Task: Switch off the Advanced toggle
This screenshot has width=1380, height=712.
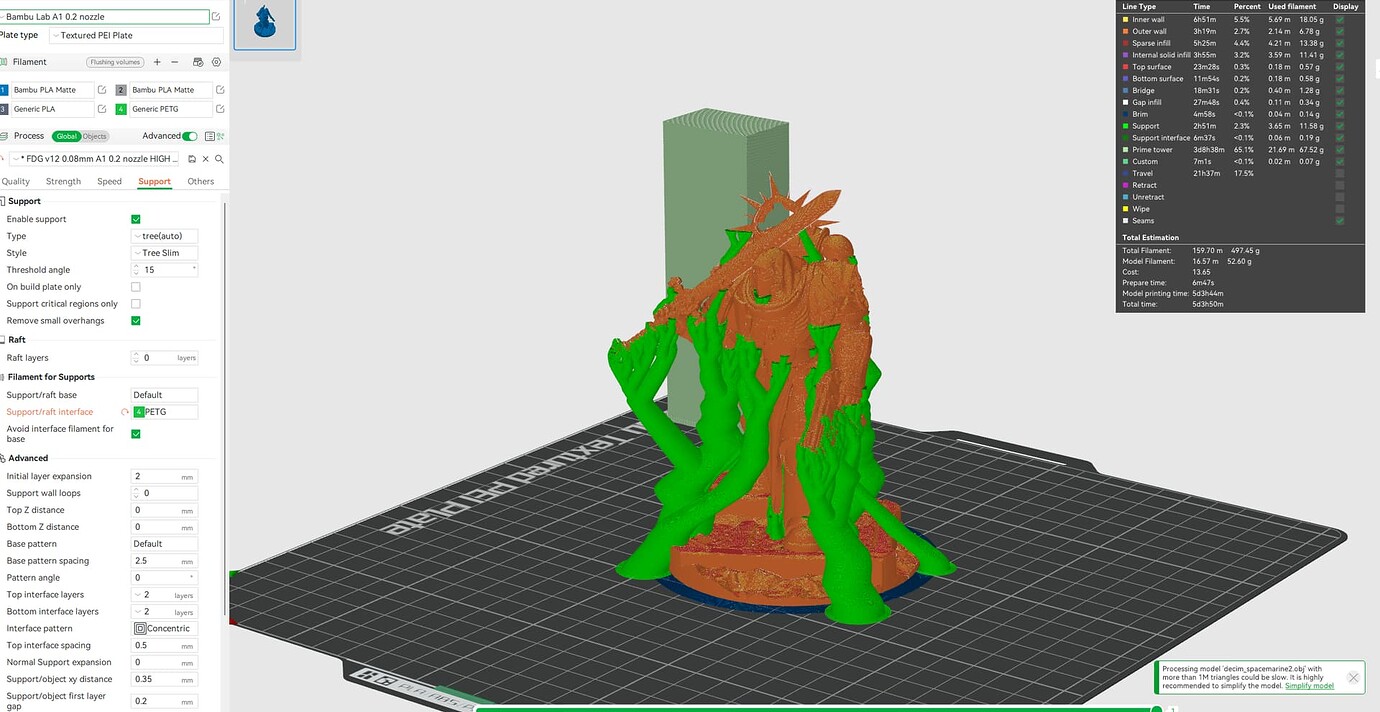Action: tap(189, 136)
